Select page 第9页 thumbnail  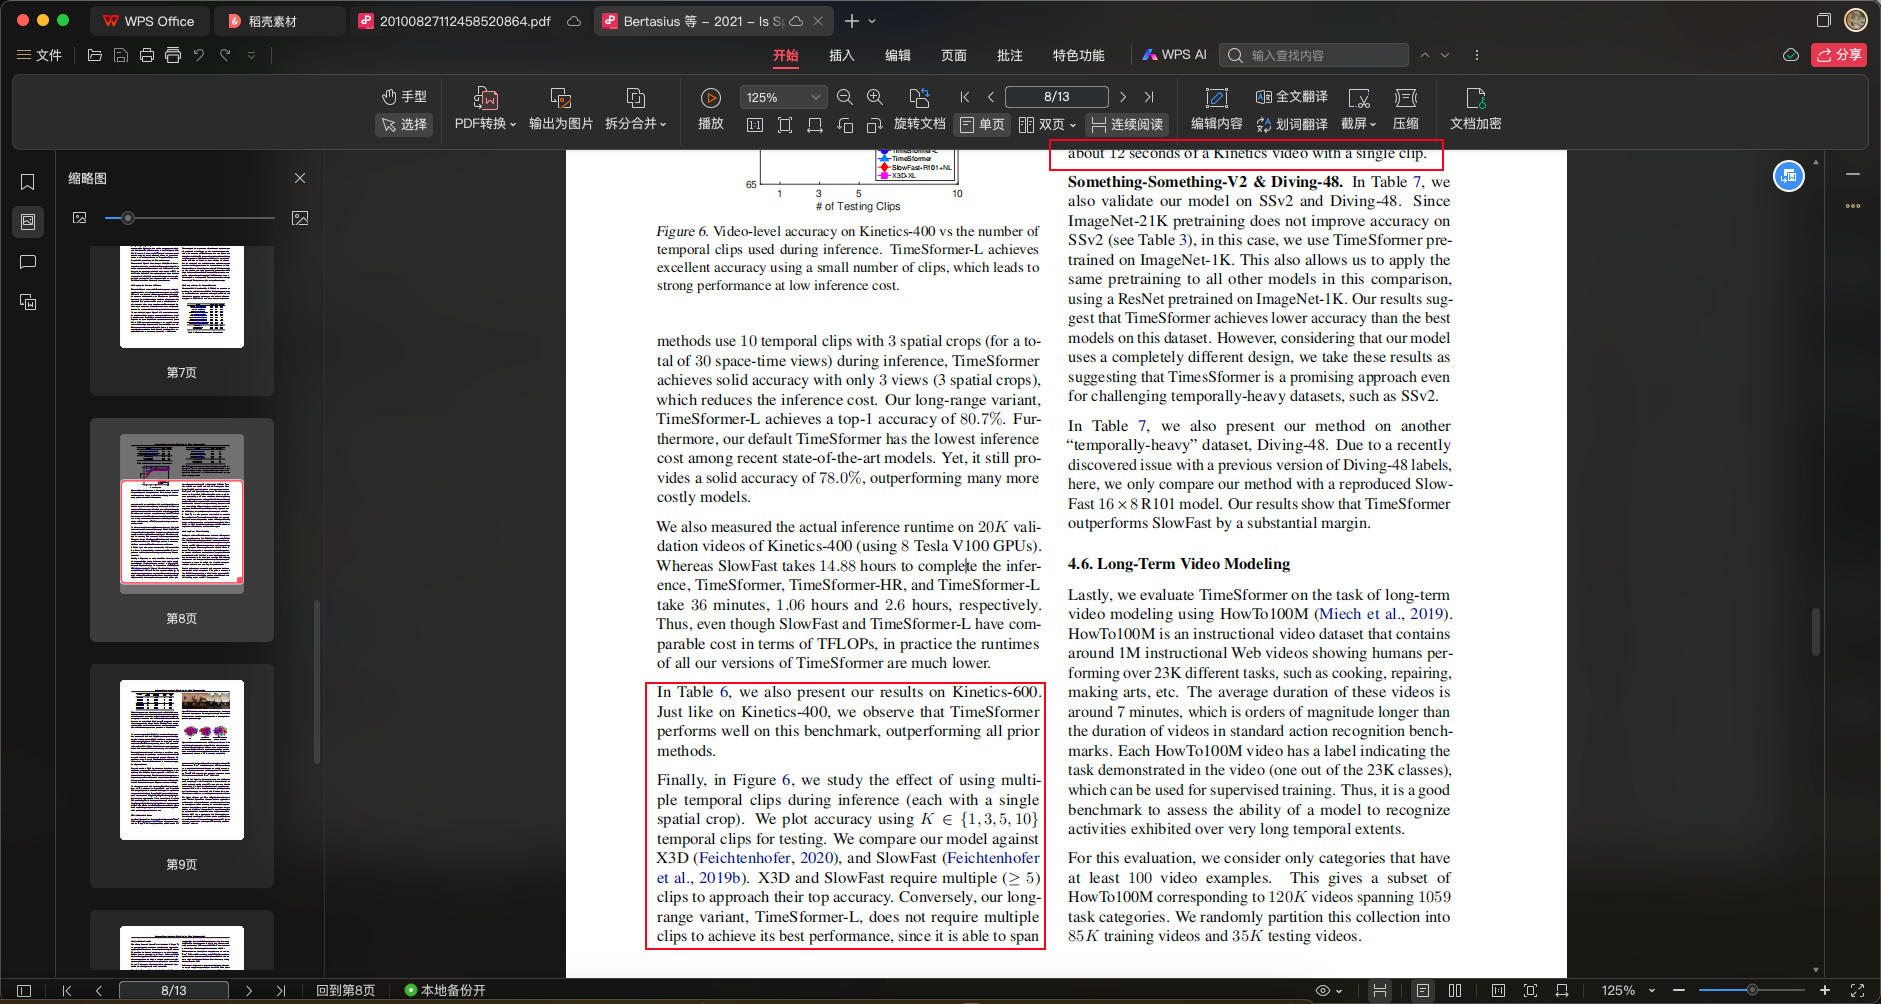coord(182,775)
